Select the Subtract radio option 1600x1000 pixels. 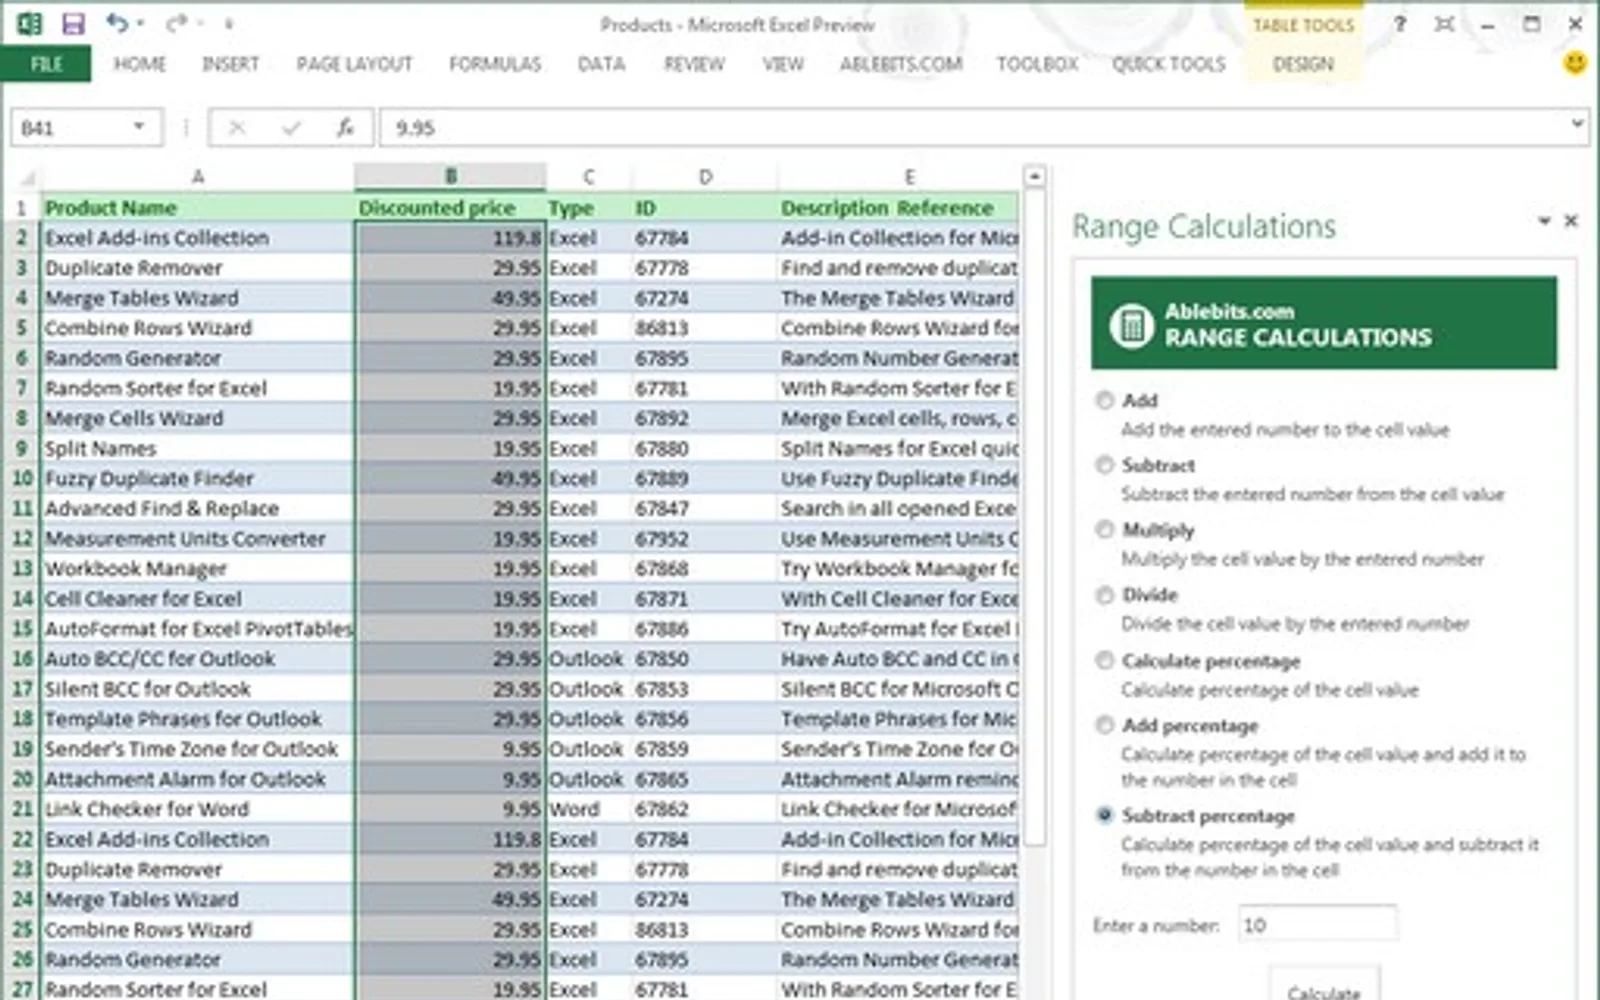(x=1104, y=465)
